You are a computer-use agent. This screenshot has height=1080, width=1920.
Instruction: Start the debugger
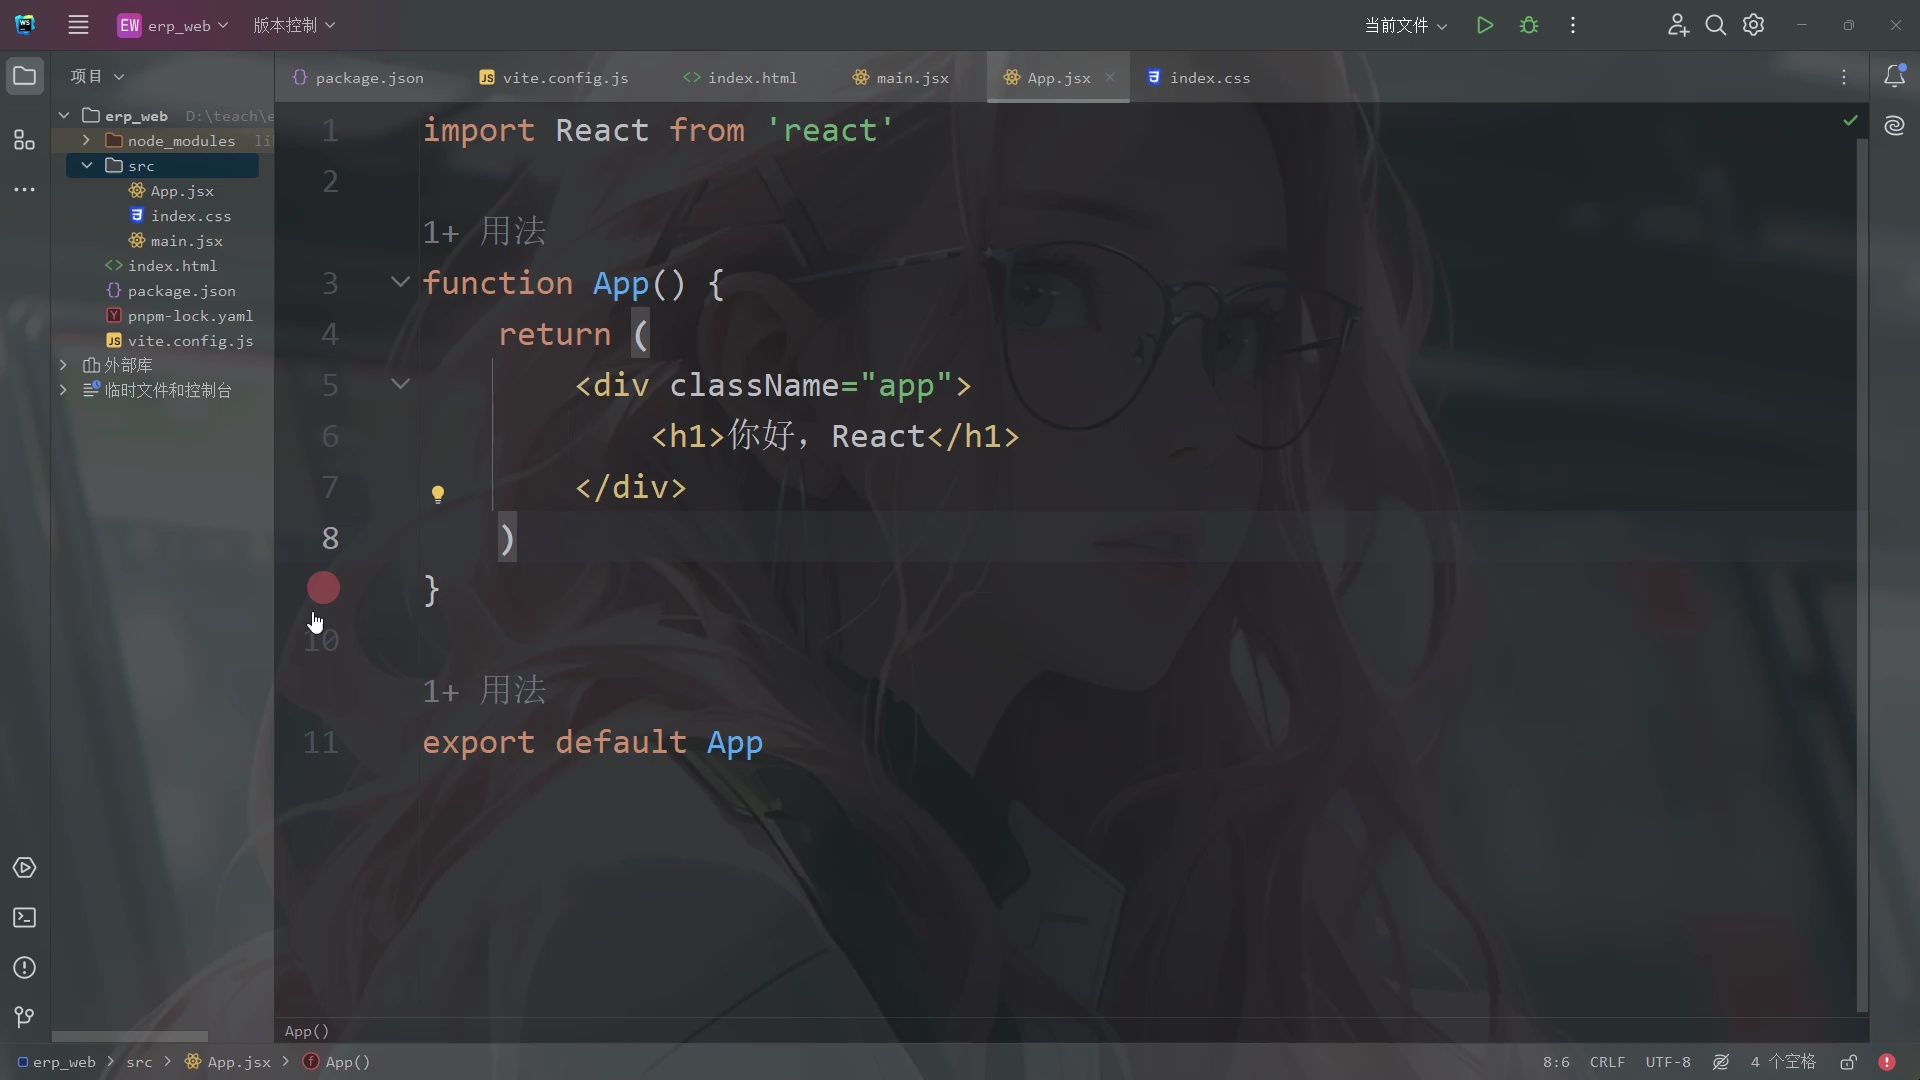tap(1529, 25)
